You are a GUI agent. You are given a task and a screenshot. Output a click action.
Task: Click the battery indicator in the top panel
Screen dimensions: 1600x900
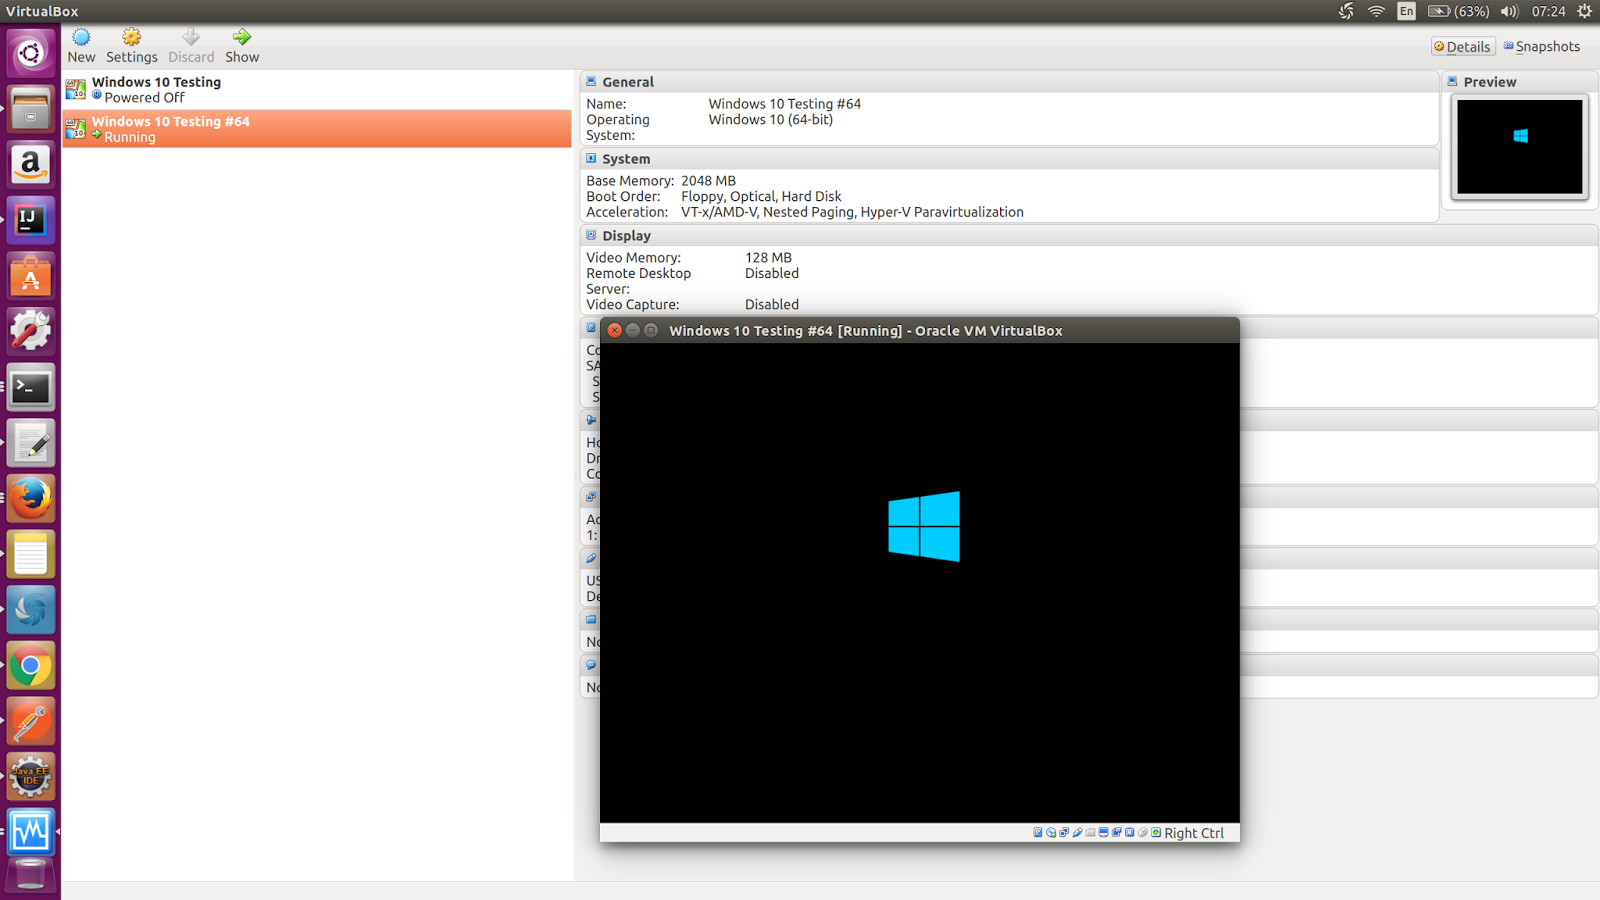coord(1437,11)
